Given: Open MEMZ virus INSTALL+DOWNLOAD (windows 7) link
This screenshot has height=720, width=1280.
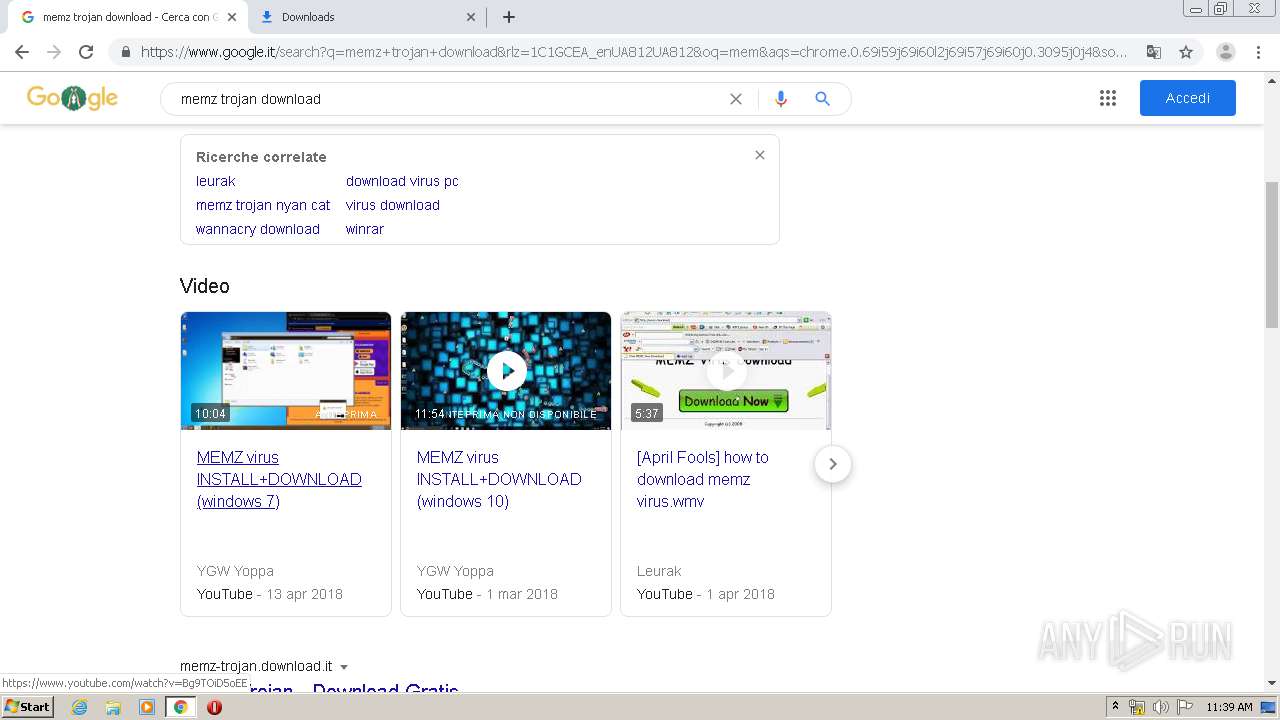Looking at the screenshot, I should click(279, 479).
